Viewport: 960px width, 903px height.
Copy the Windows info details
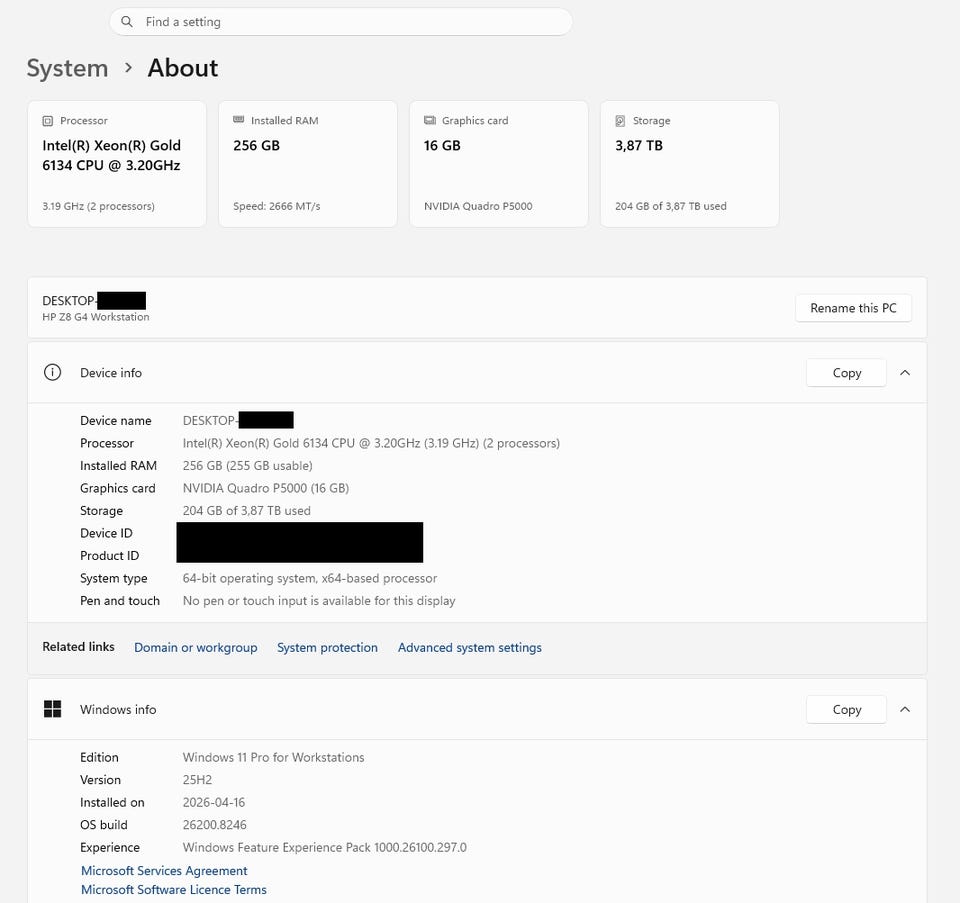pos(846,709)
